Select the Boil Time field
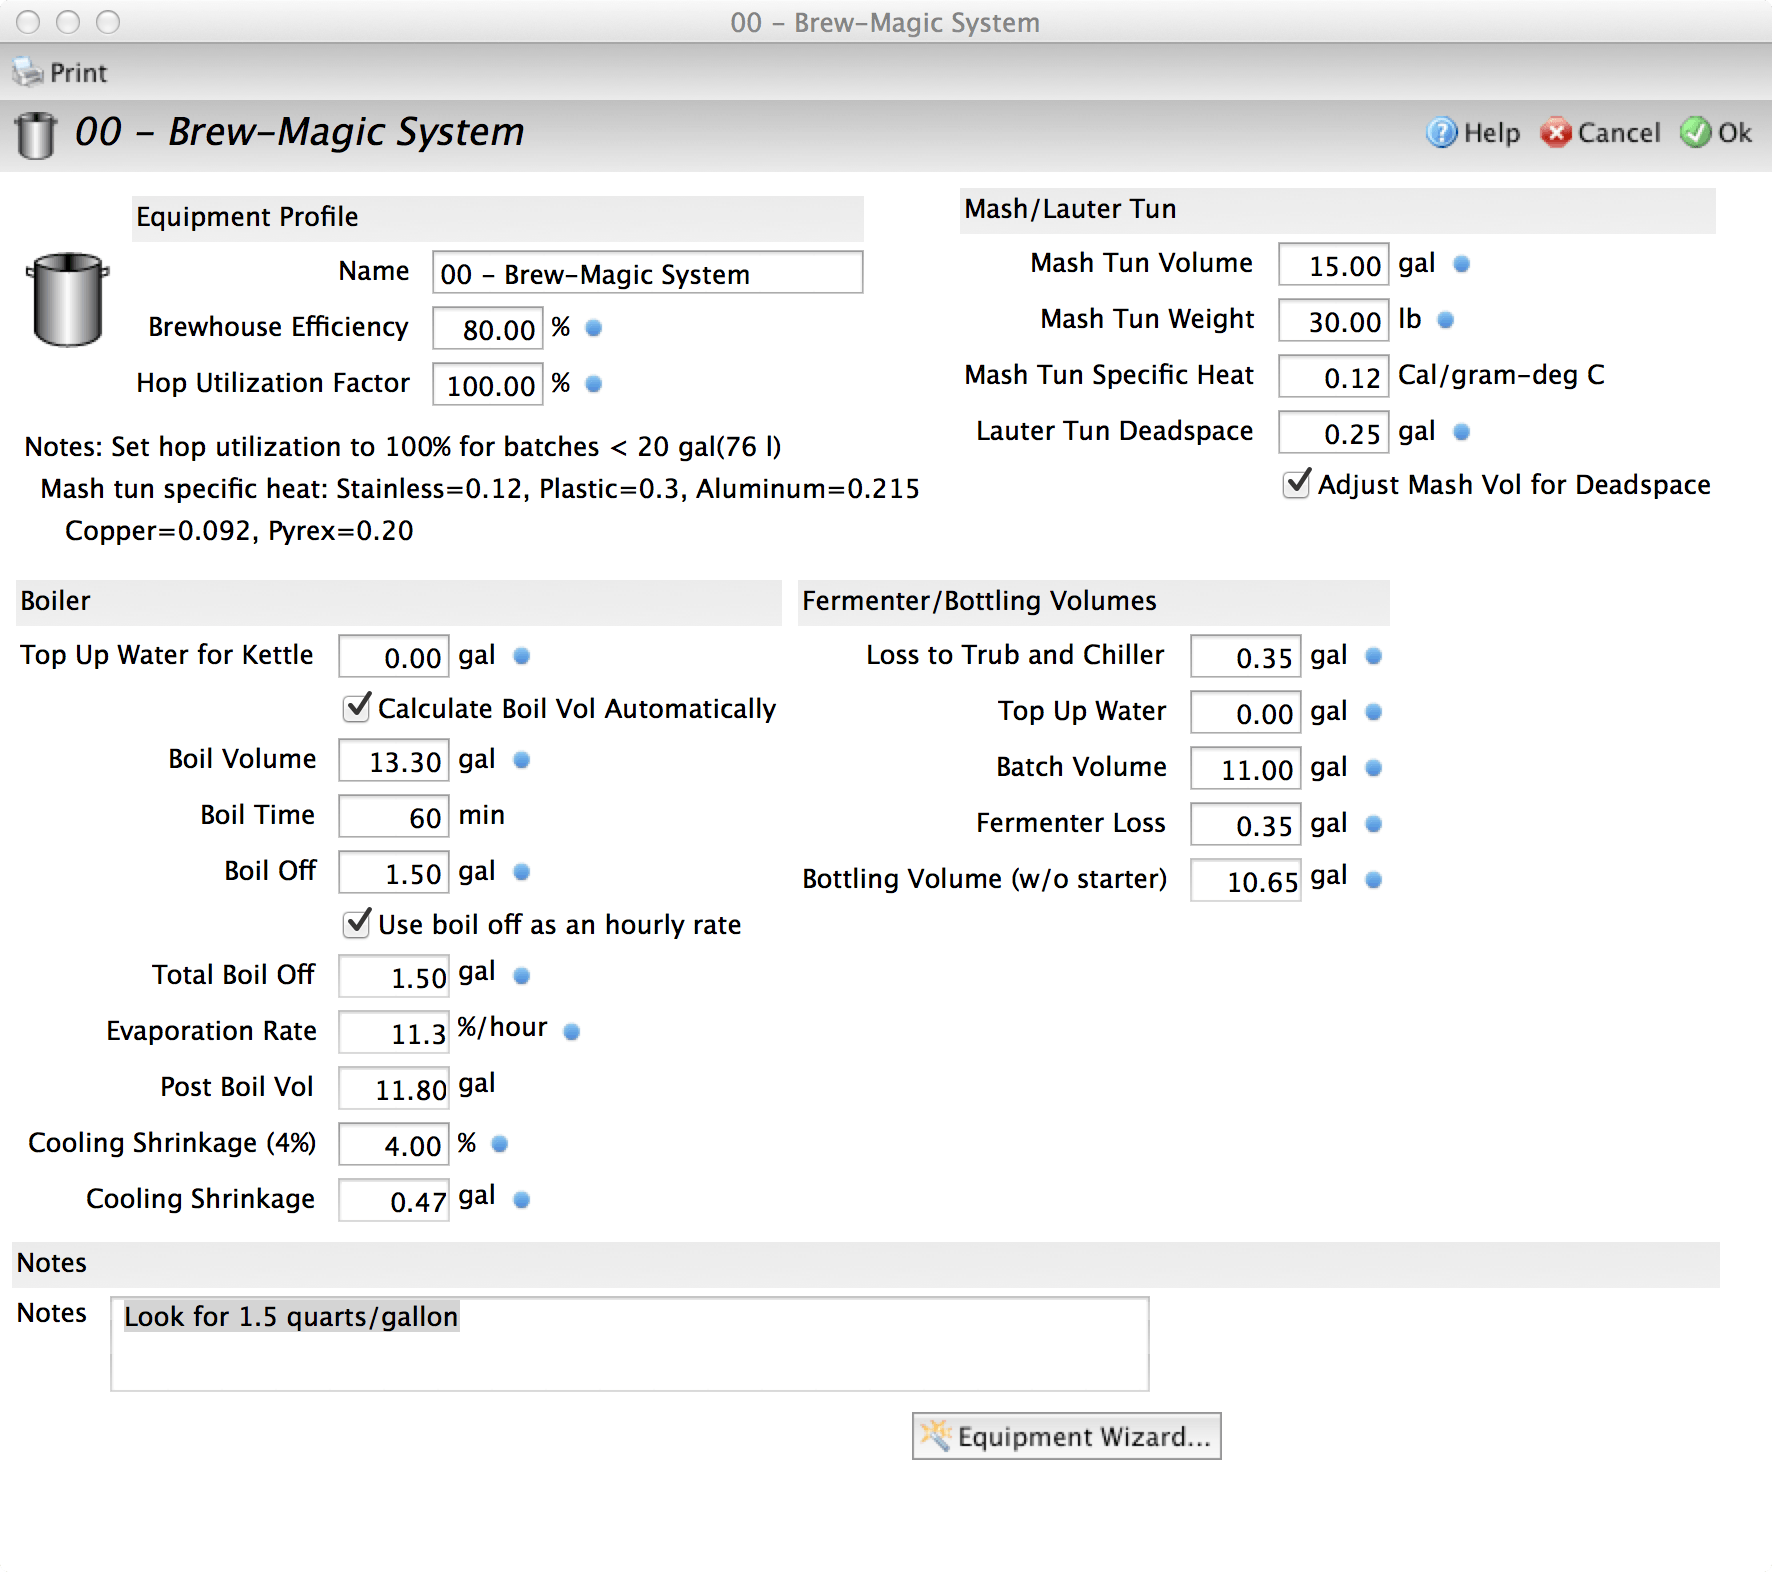 [393, 816]
